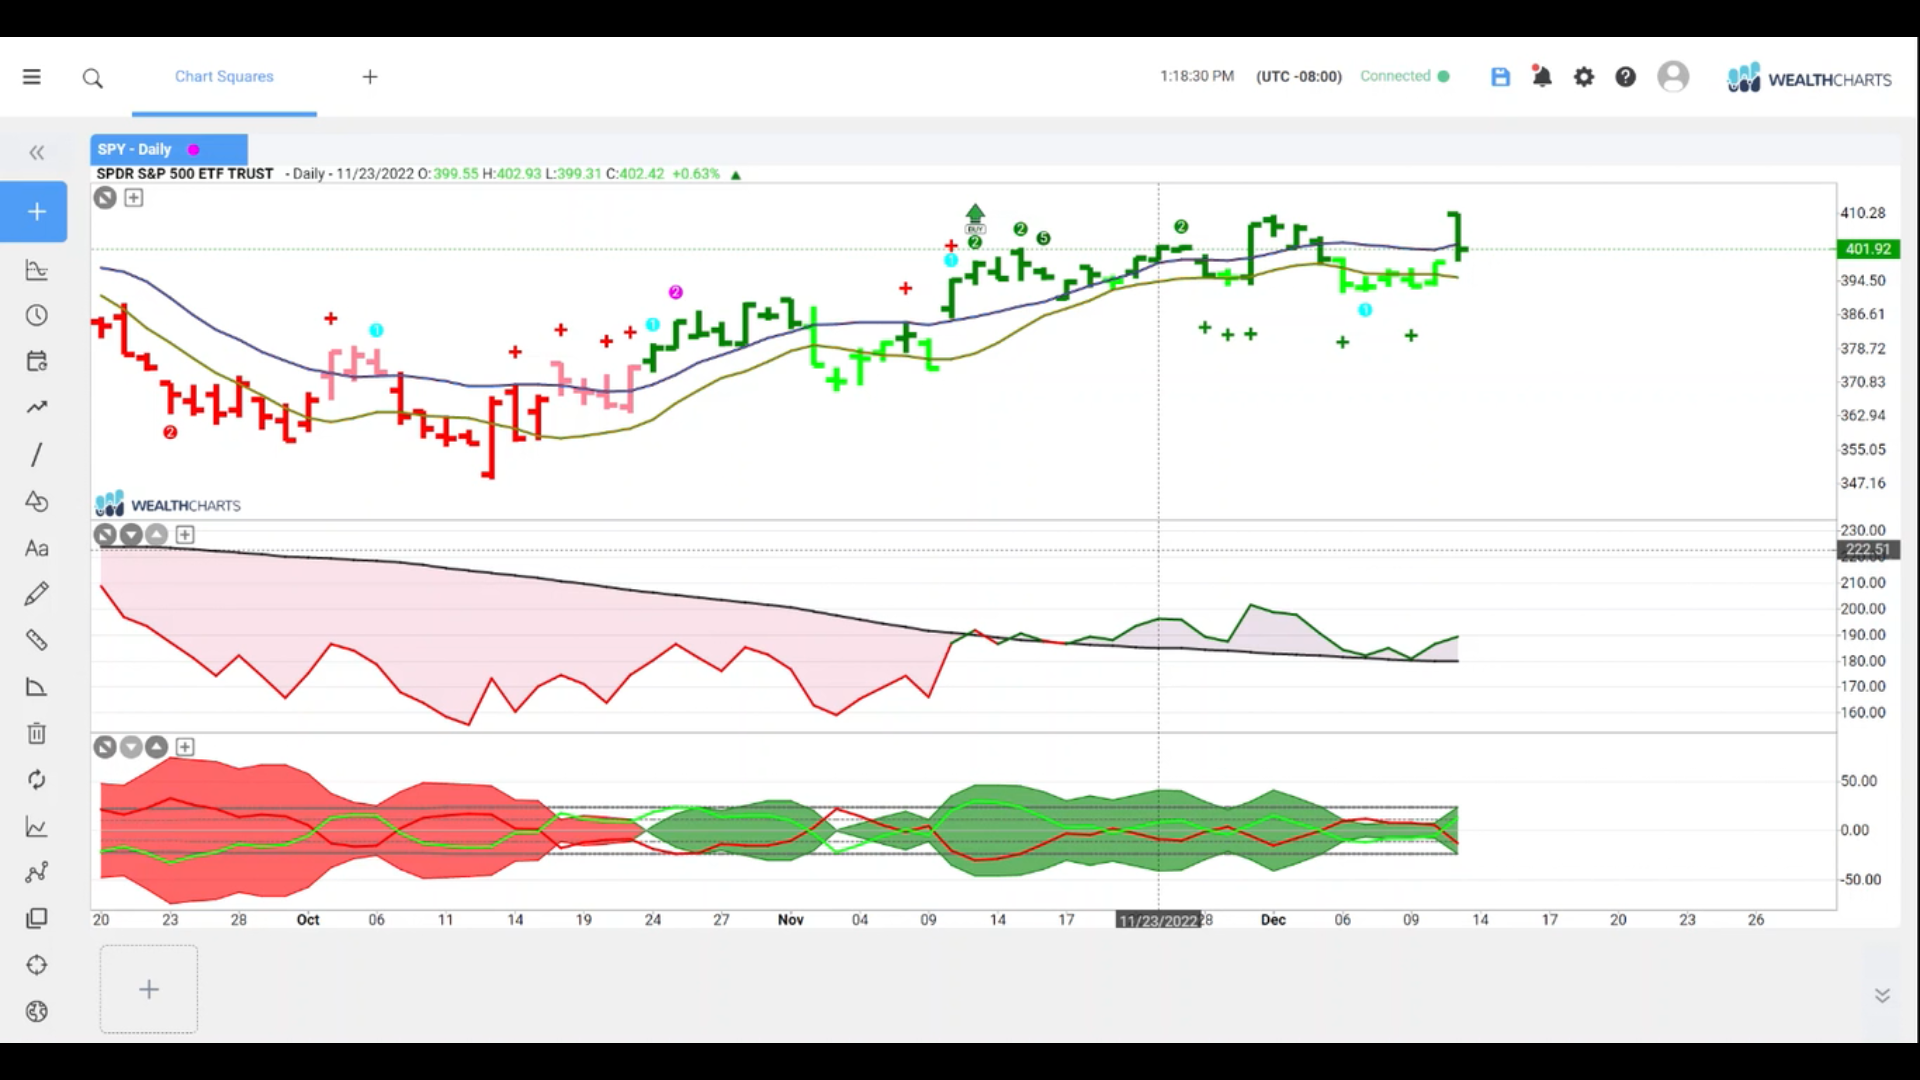Open the user account avatar

1673,77
